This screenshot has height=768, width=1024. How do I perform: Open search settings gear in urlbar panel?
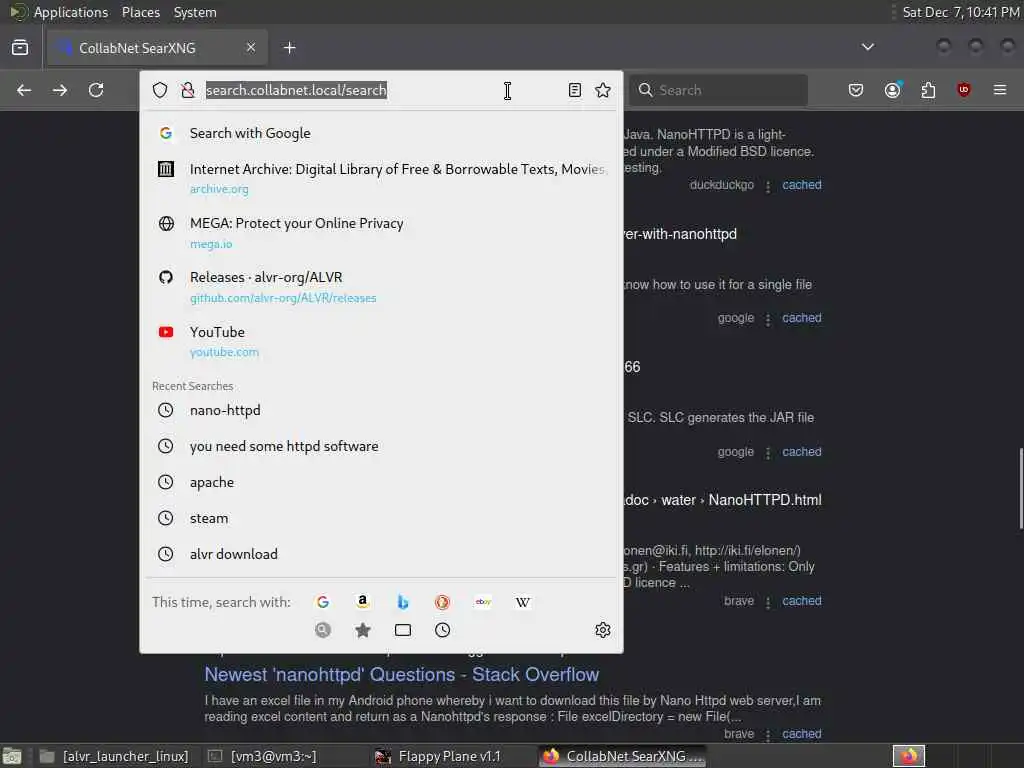point(603,630)
